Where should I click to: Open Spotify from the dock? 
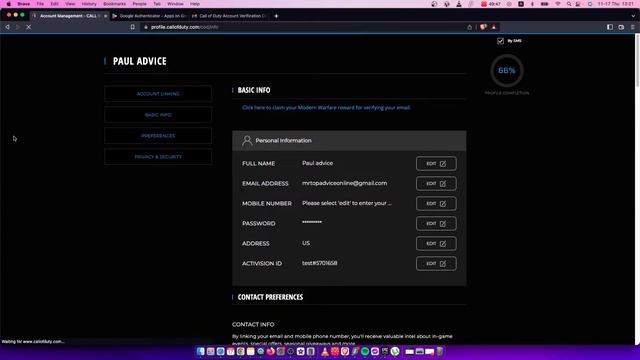(x=365, y=351)
